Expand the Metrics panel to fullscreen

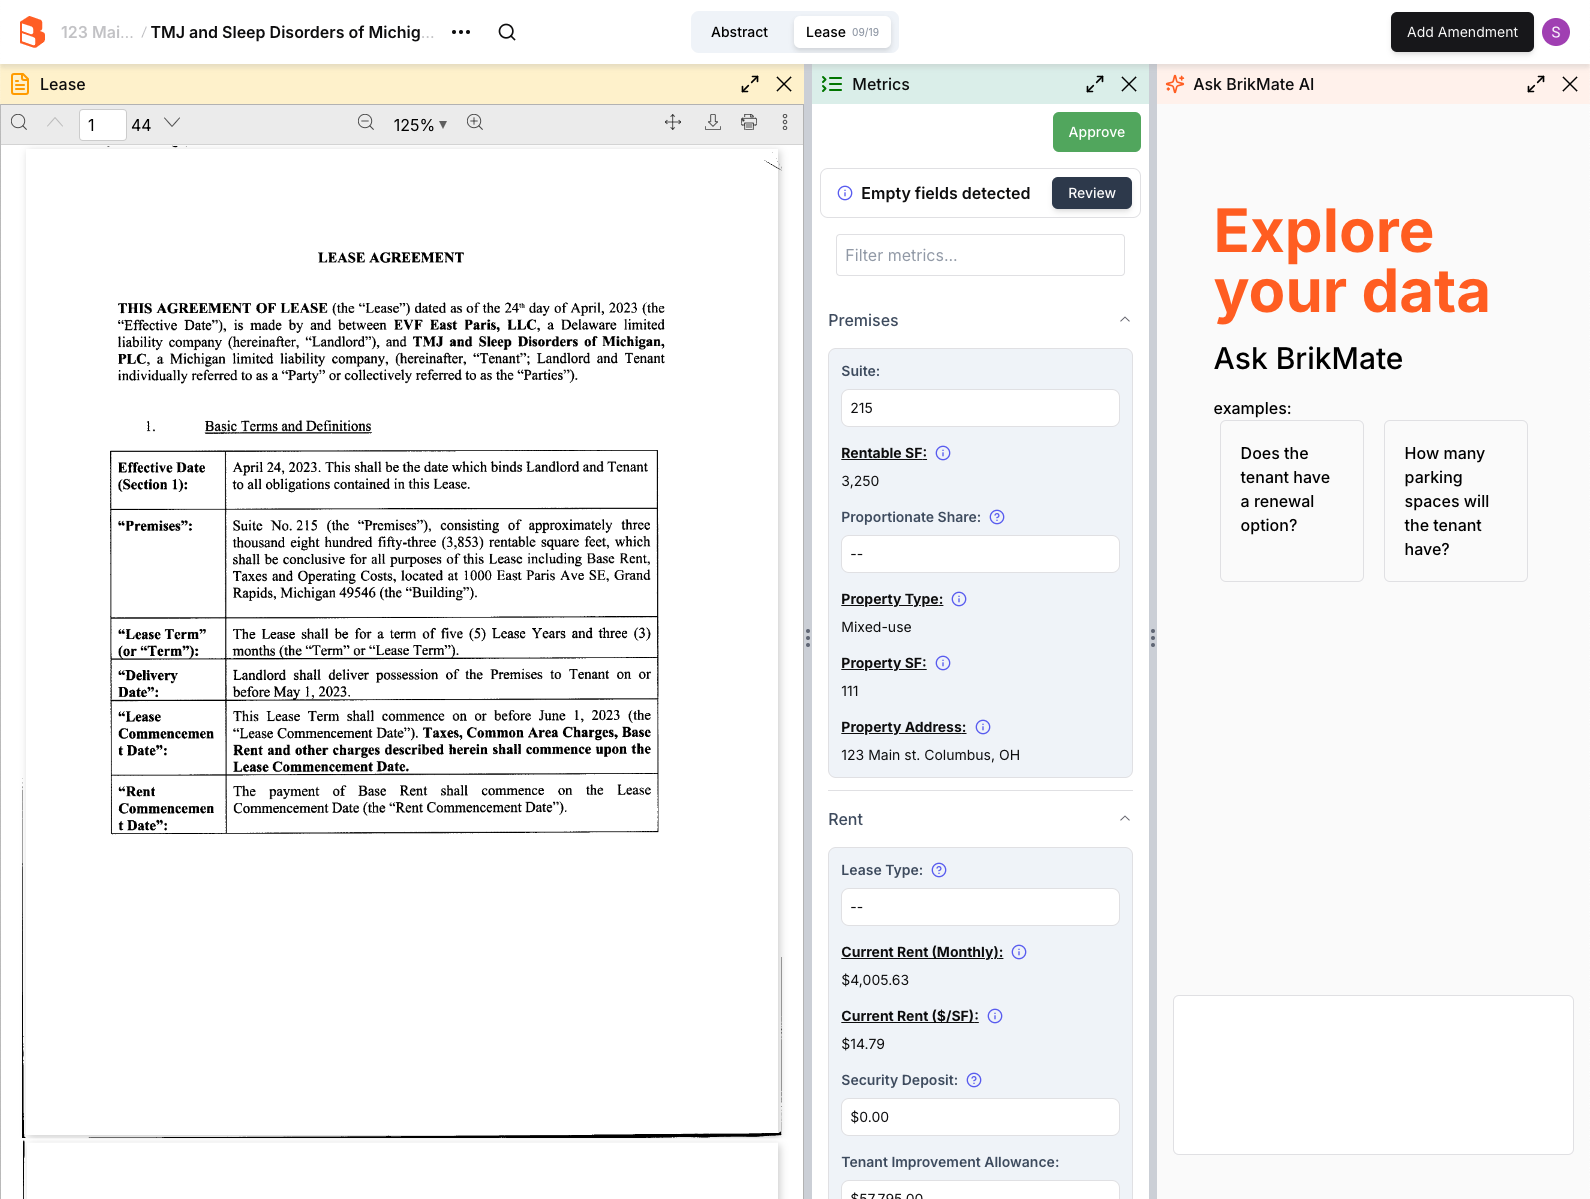point(1095,84)
